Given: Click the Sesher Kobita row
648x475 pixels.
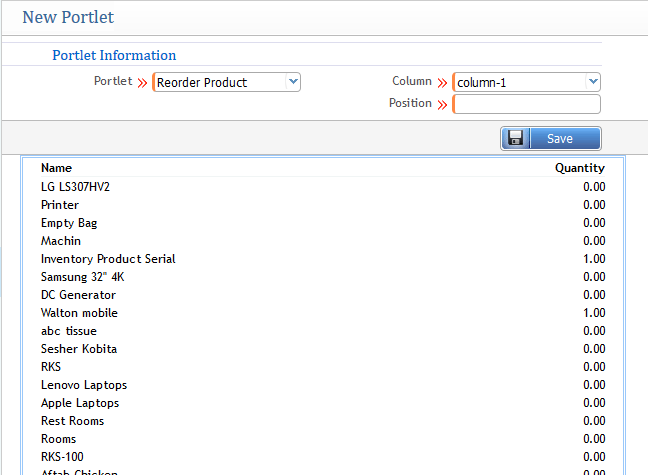Looking at the screenshot, I should pyautogui.click(x=79, y=349).
